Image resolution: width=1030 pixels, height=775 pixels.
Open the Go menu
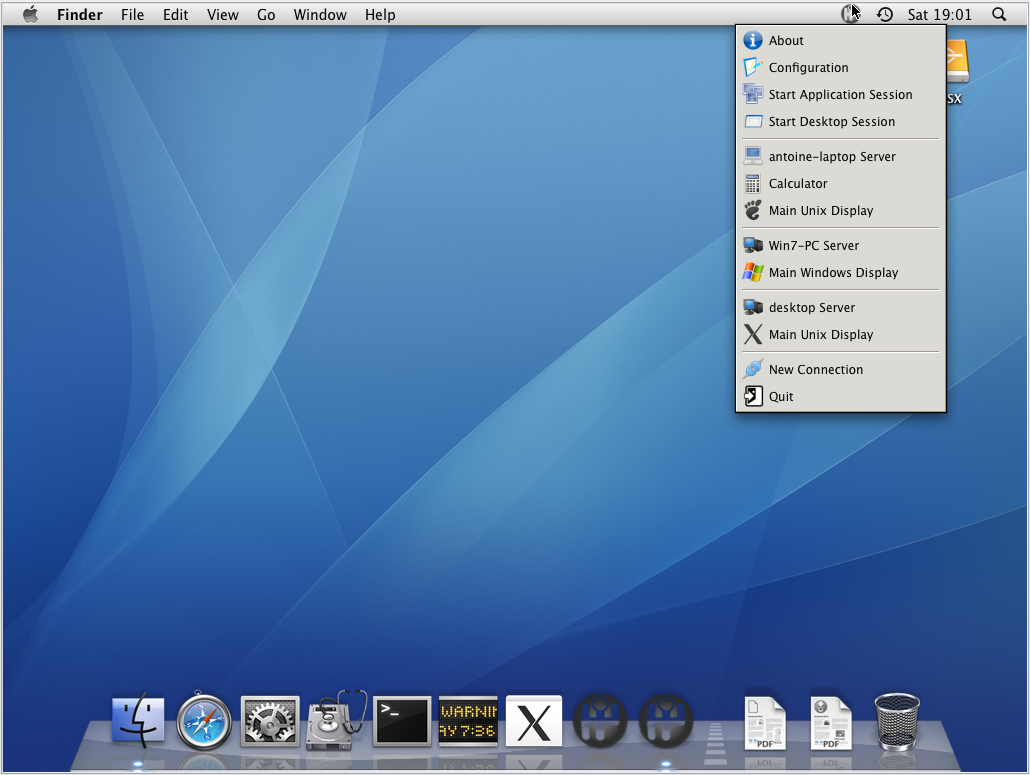[266, 14]
